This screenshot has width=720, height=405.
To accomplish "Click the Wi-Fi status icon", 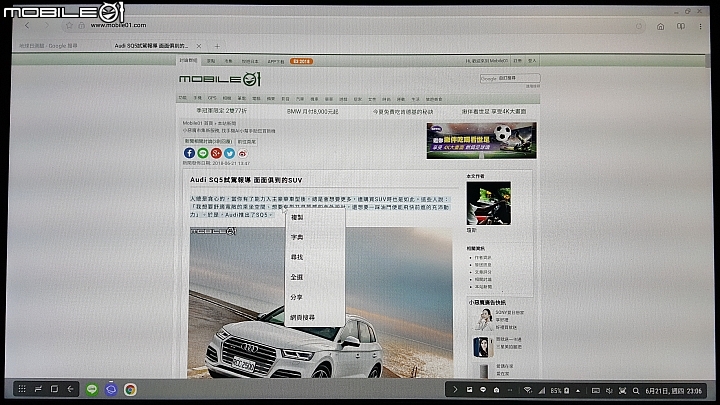I will (528, 390).
